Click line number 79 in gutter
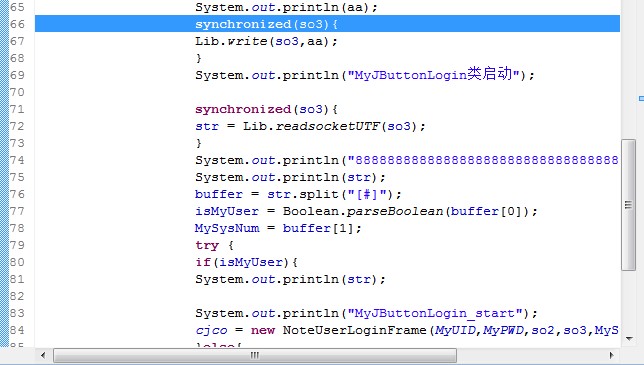644x365 pixels. coord(17,246)
